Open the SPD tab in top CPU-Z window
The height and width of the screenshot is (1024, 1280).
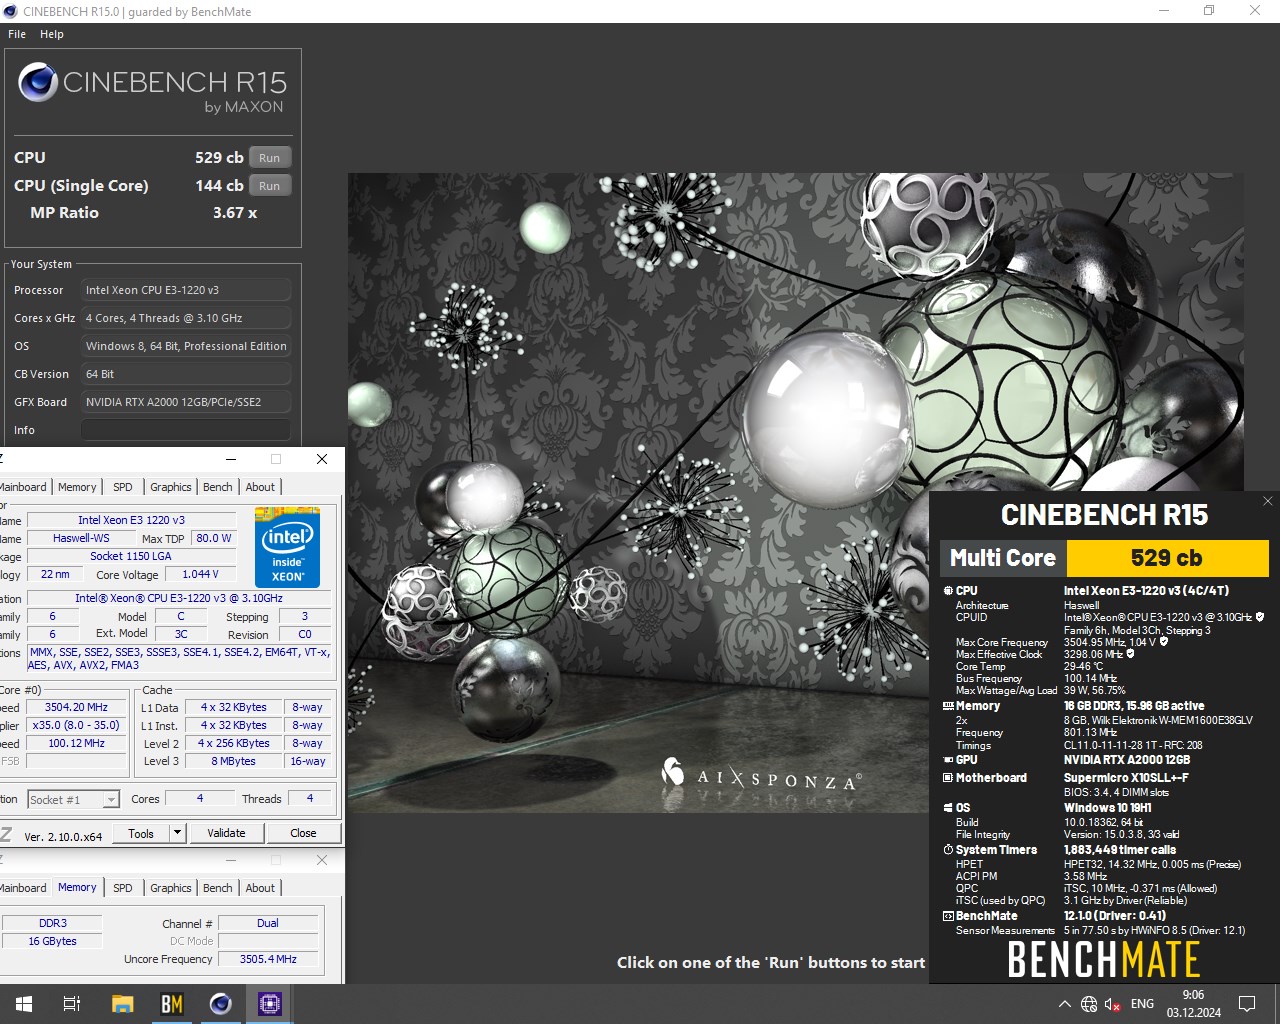tap(123, 487)
